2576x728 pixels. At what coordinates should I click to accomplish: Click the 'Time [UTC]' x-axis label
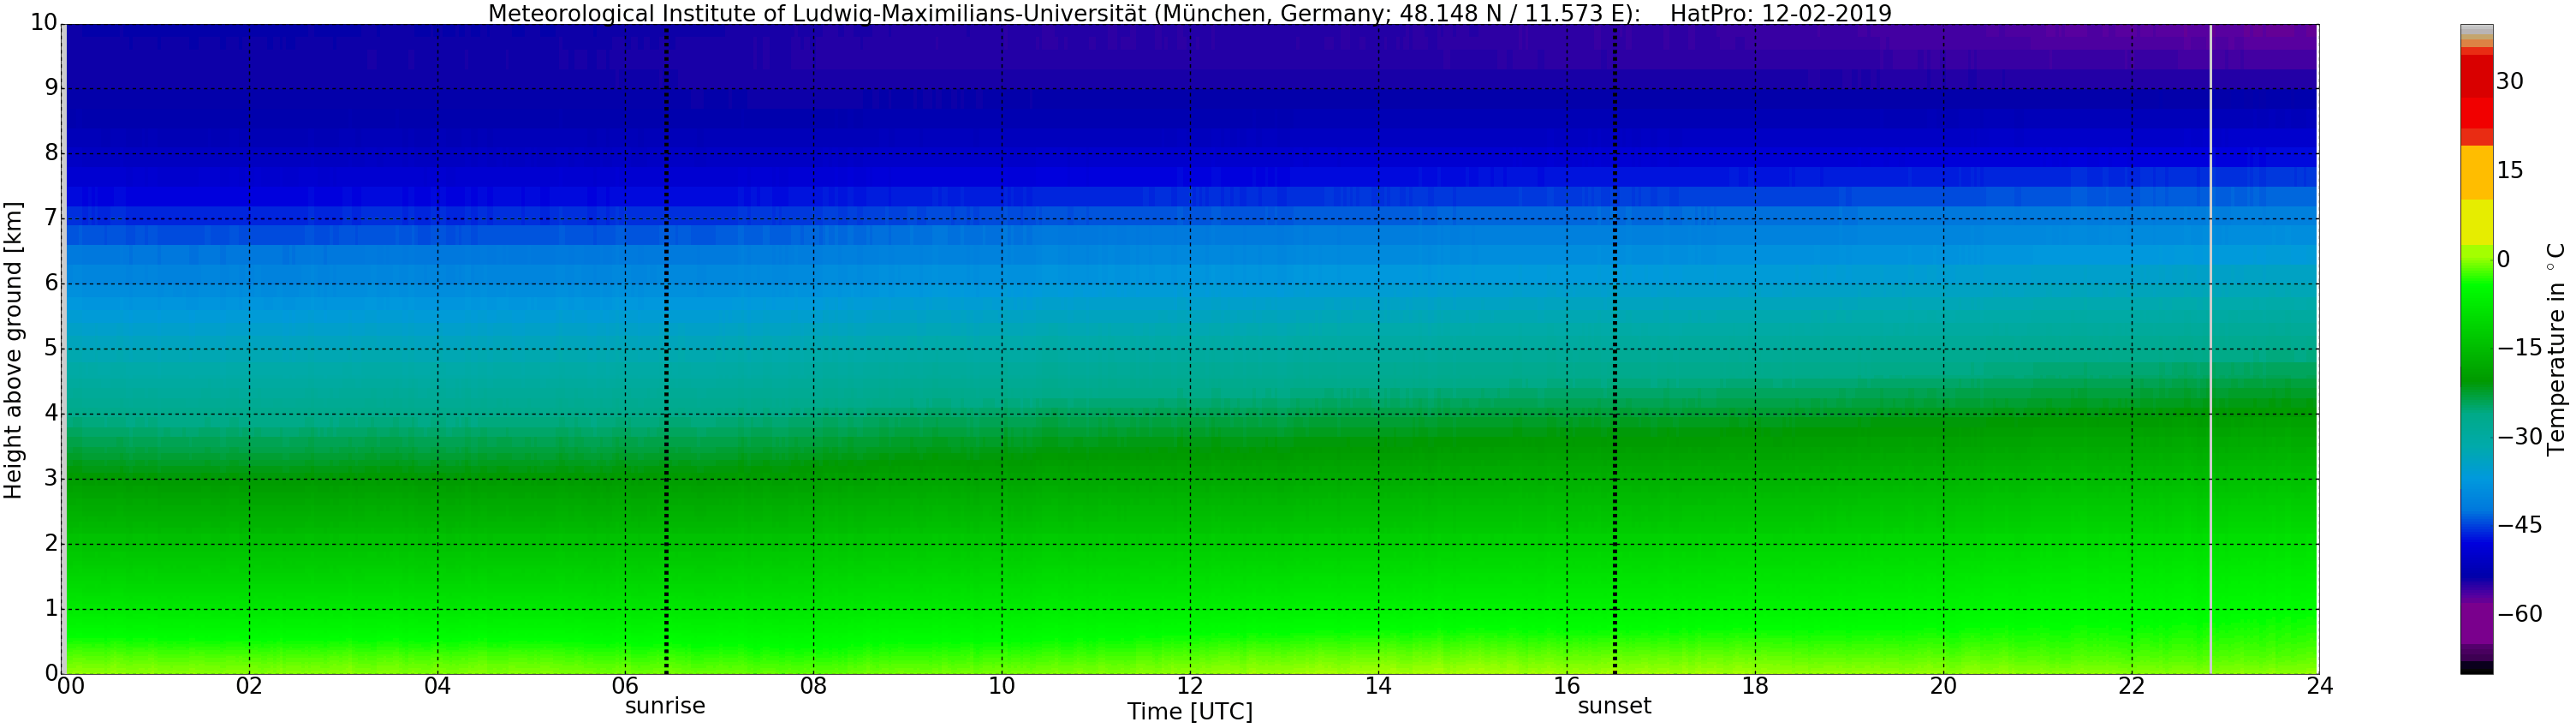pos(1189,712)
